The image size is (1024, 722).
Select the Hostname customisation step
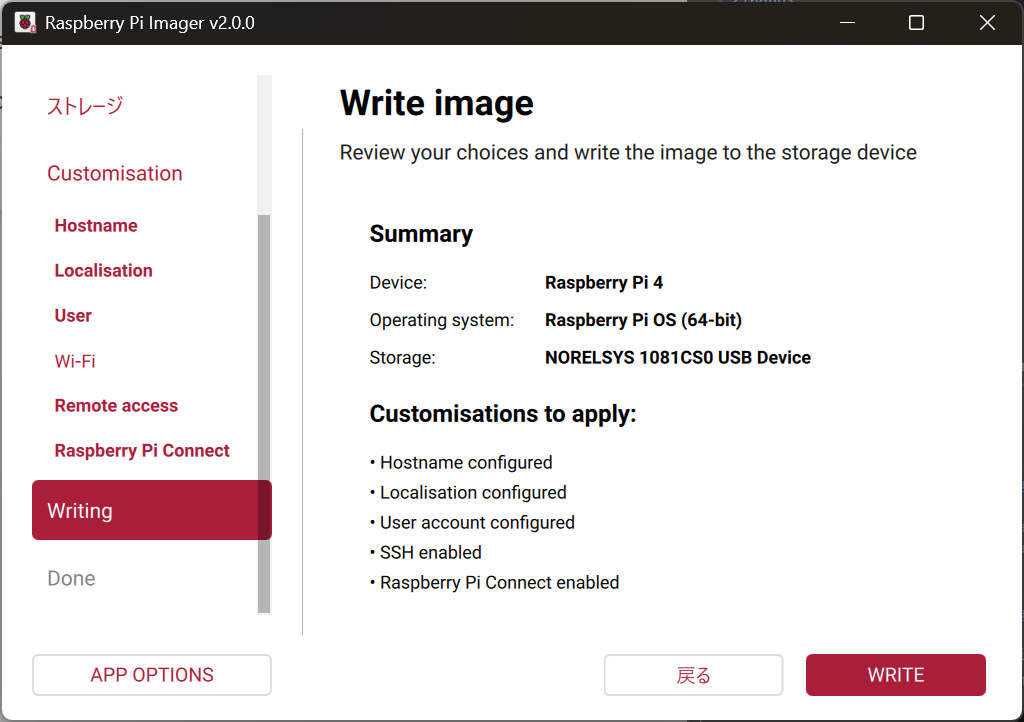96,225
